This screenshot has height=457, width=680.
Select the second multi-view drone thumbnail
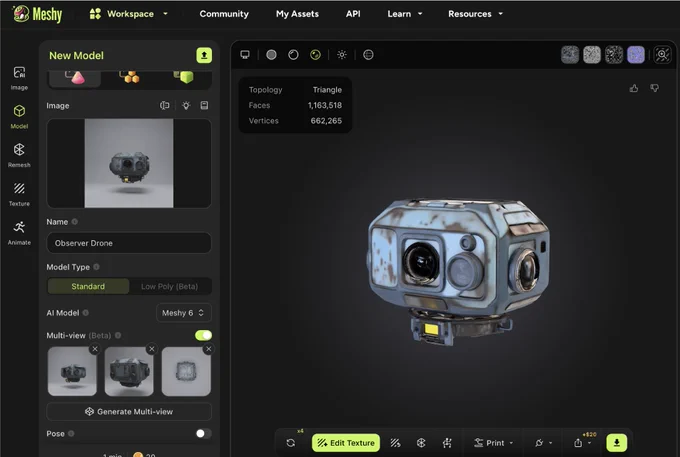pyautogui.click(x=129, y=372)
